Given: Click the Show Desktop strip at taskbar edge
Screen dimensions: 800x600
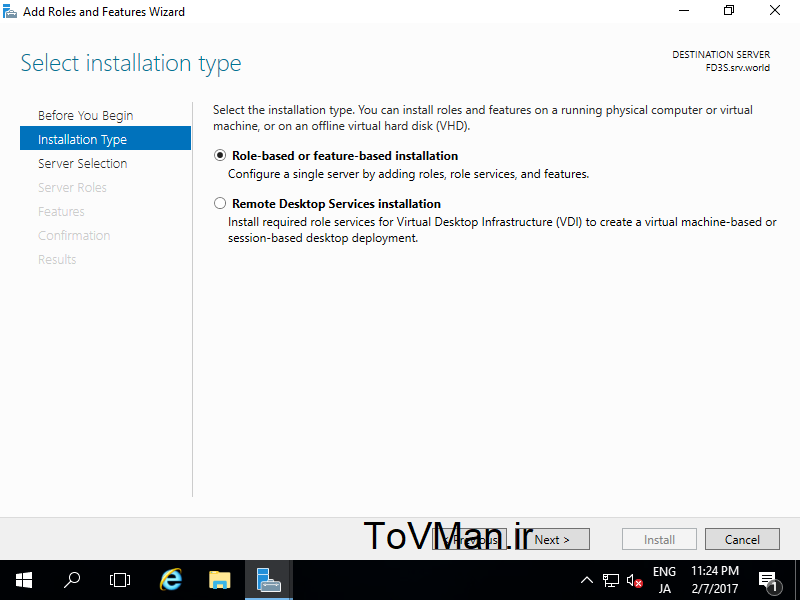Looking at the screenshot, I should pos(797,580).
